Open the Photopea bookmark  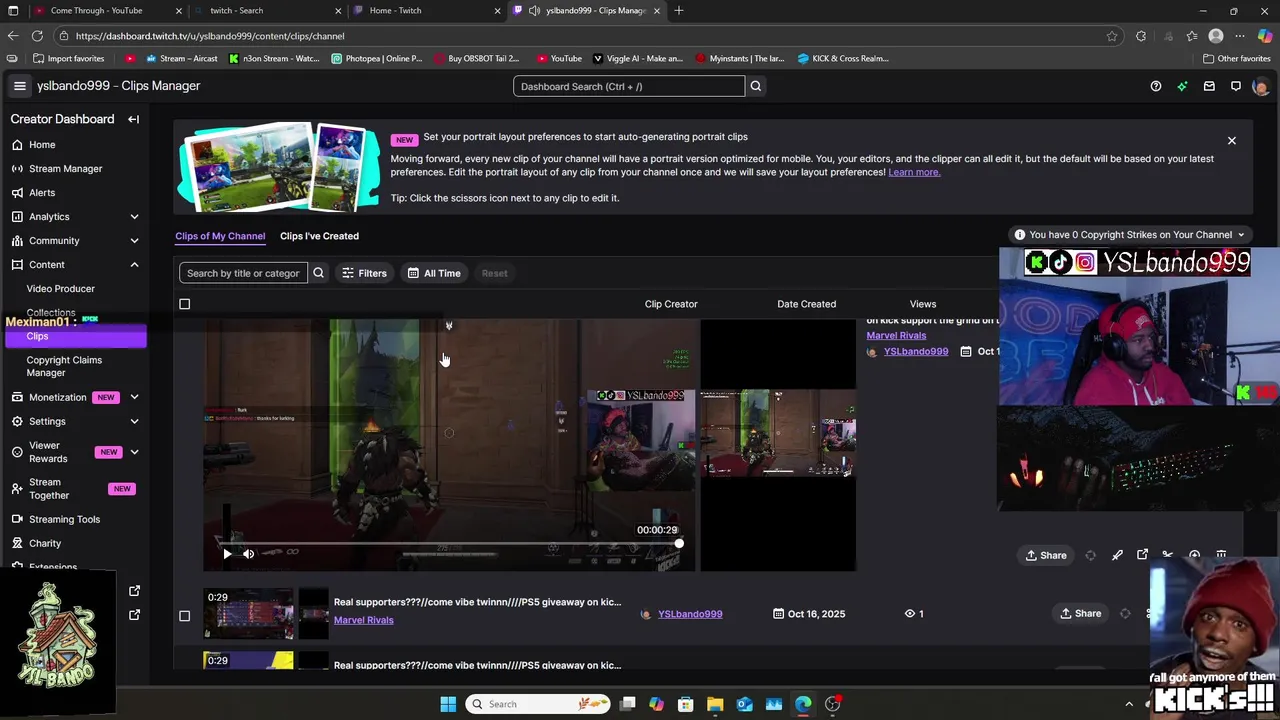[x=376, y=58]
